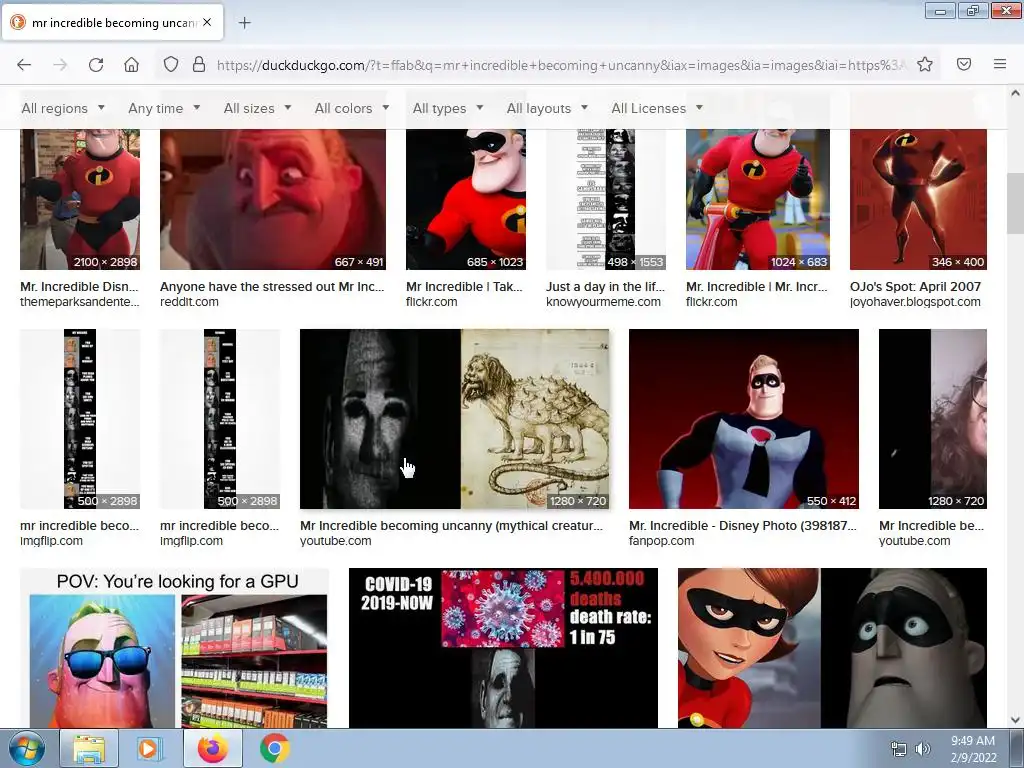Reload the current page

[96, 65]
